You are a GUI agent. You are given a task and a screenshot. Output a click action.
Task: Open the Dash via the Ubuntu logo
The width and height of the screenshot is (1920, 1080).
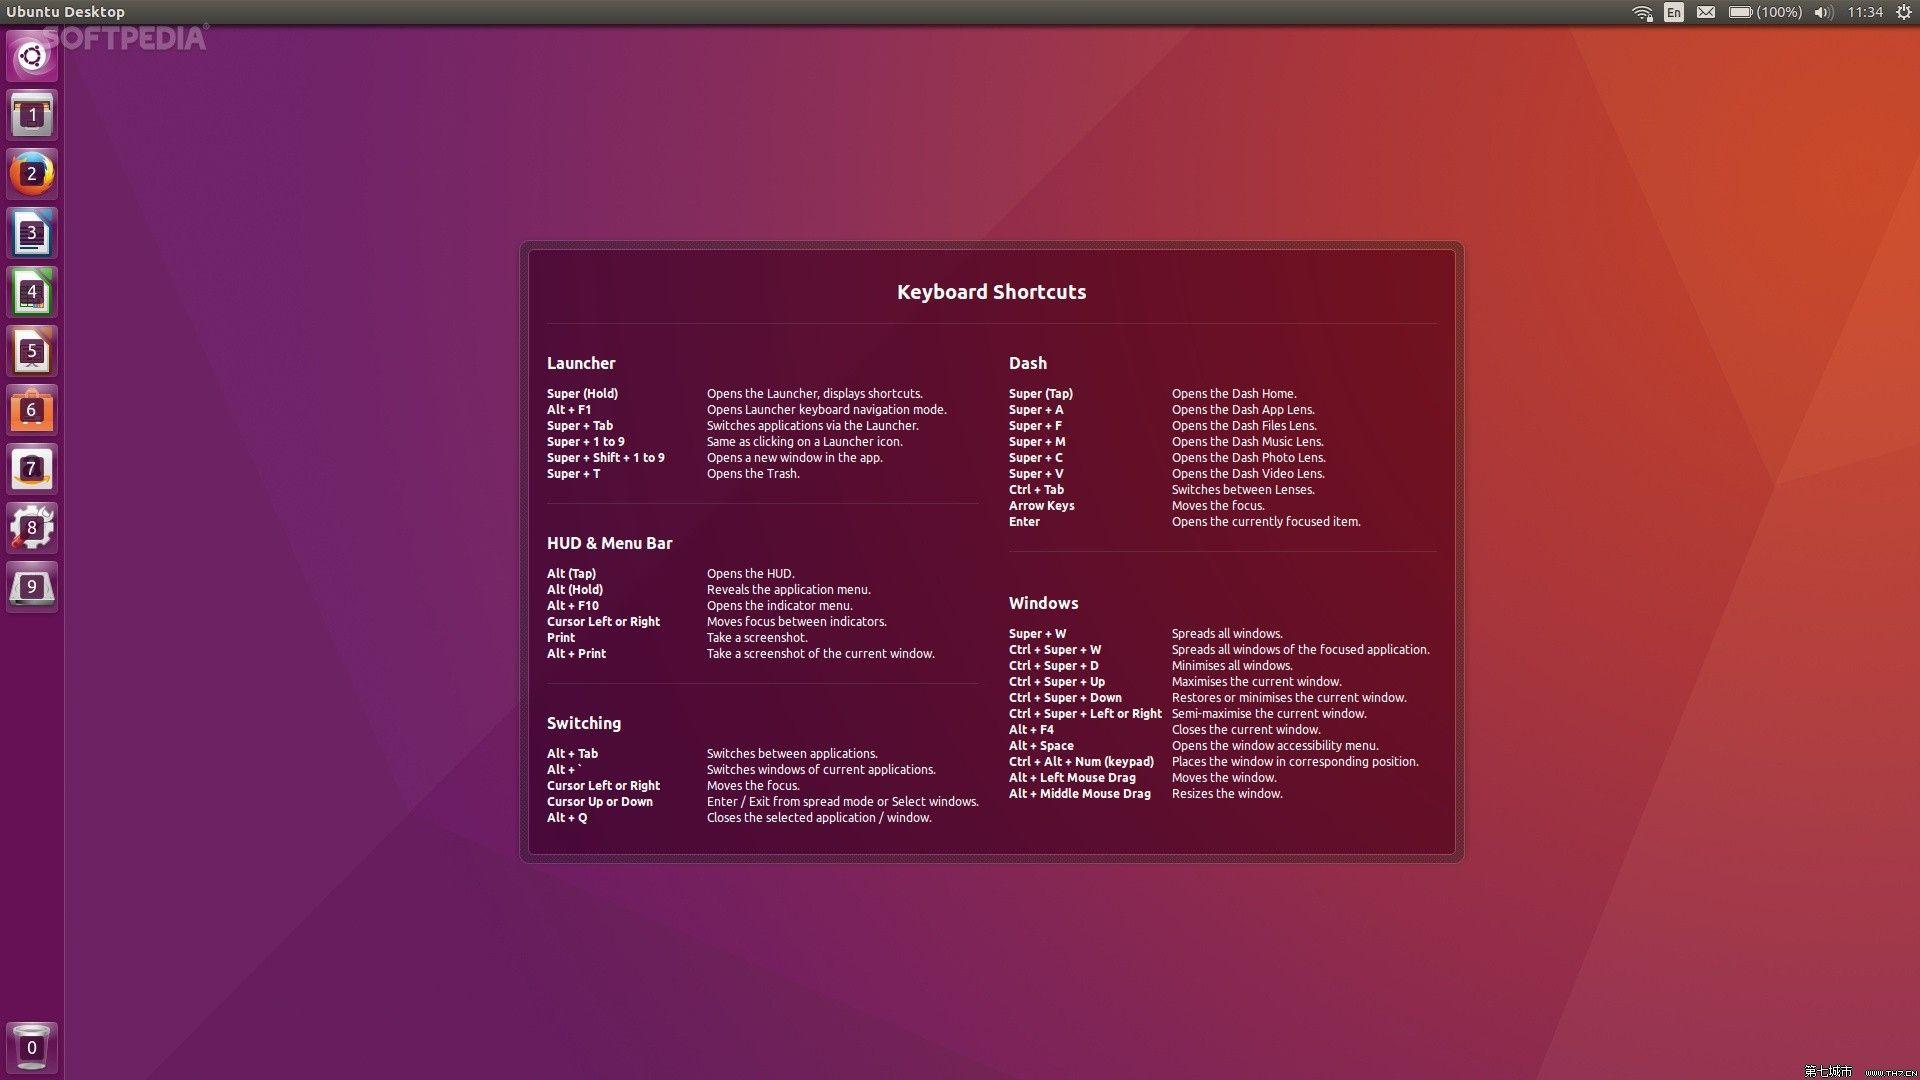click(32, 56)
